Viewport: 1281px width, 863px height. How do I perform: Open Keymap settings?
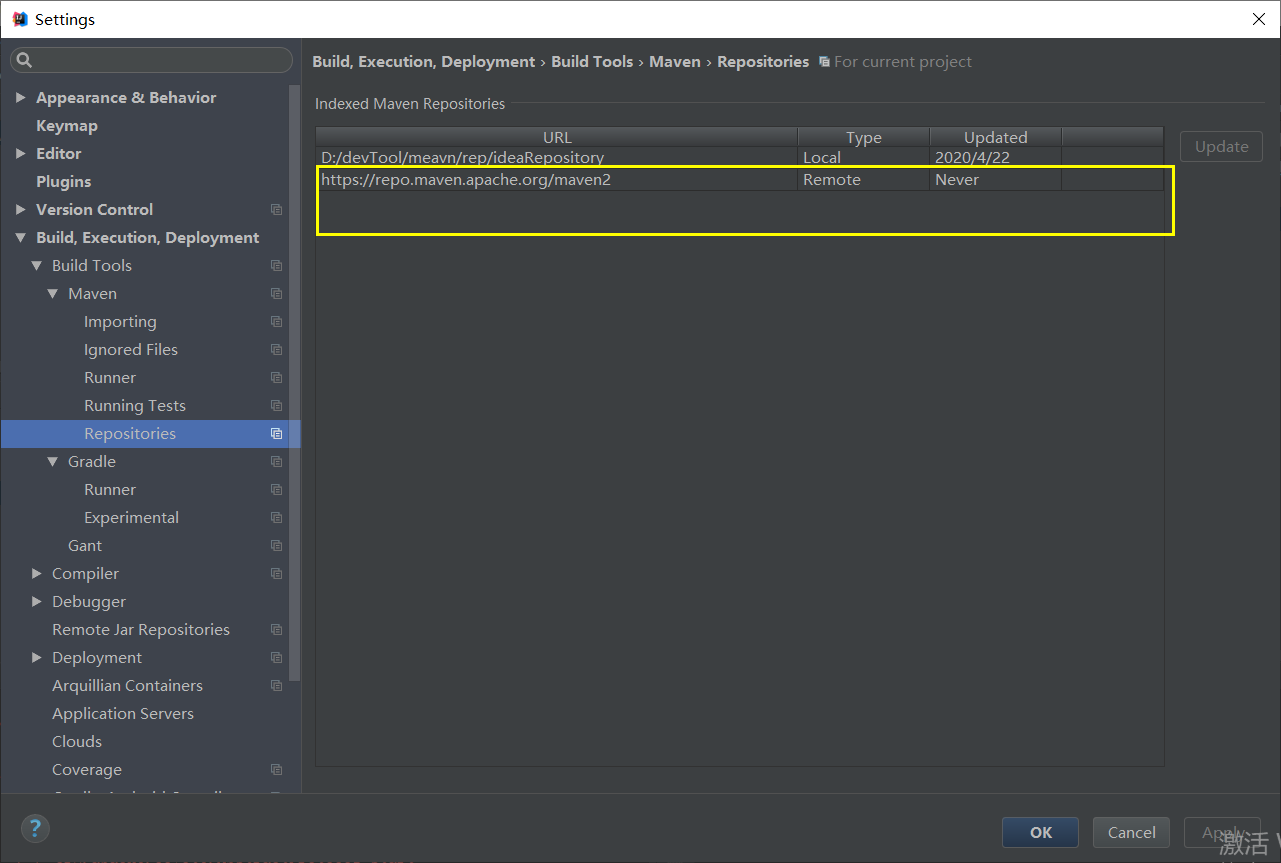(x=67, y=126)
